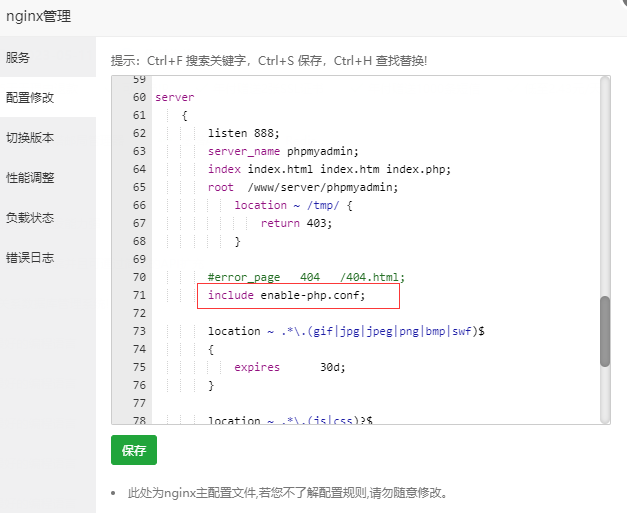Switch to the 切换版本 tab
The width and height of the screenshot is (627, 513).
pyautogui.click(x=30, y=138)
